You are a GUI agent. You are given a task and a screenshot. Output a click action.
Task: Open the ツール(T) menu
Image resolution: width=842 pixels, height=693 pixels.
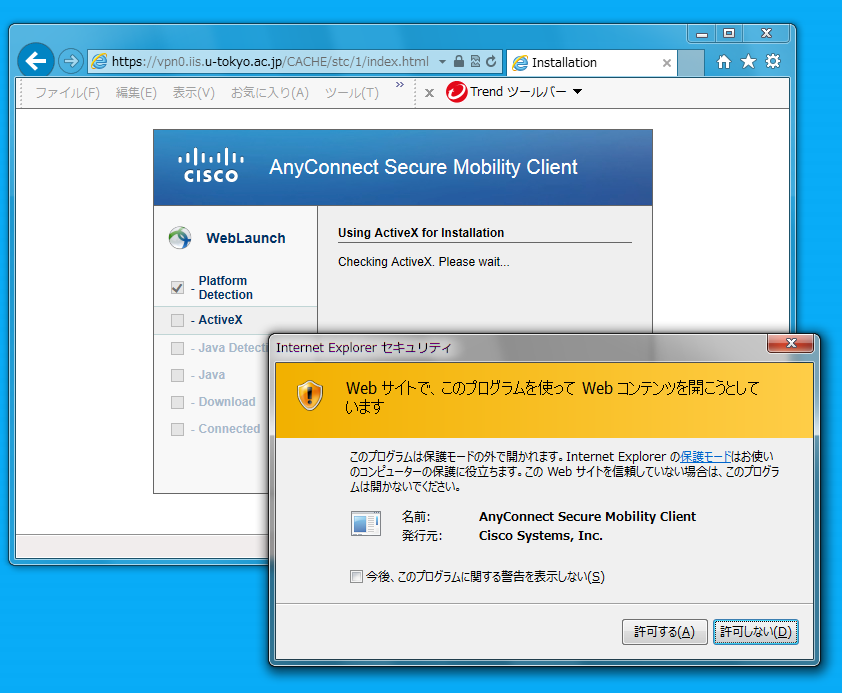(x=352, y=93)
